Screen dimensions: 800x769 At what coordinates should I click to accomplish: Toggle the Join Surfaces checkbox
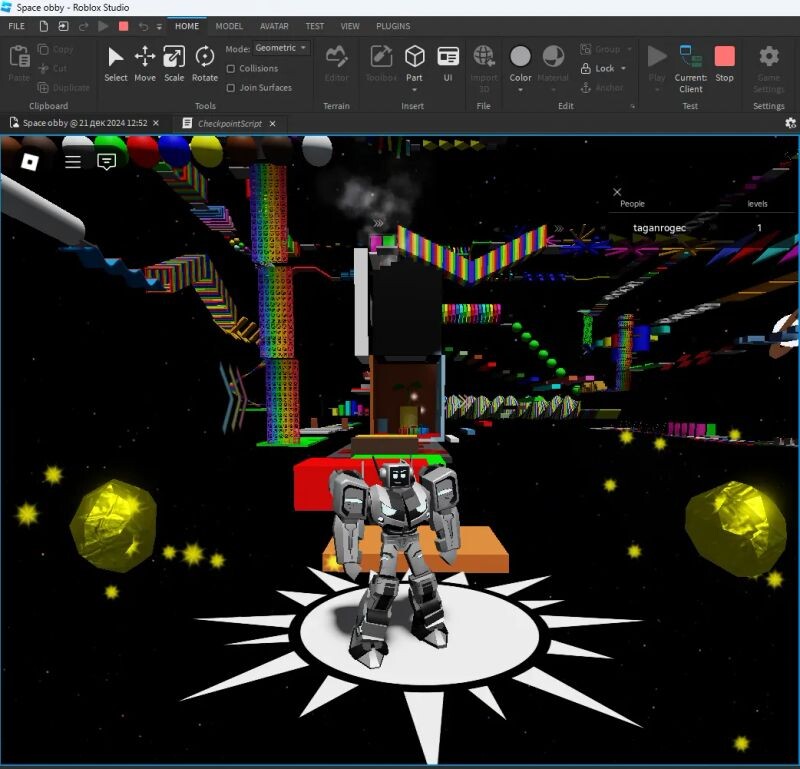pos(231,88)
